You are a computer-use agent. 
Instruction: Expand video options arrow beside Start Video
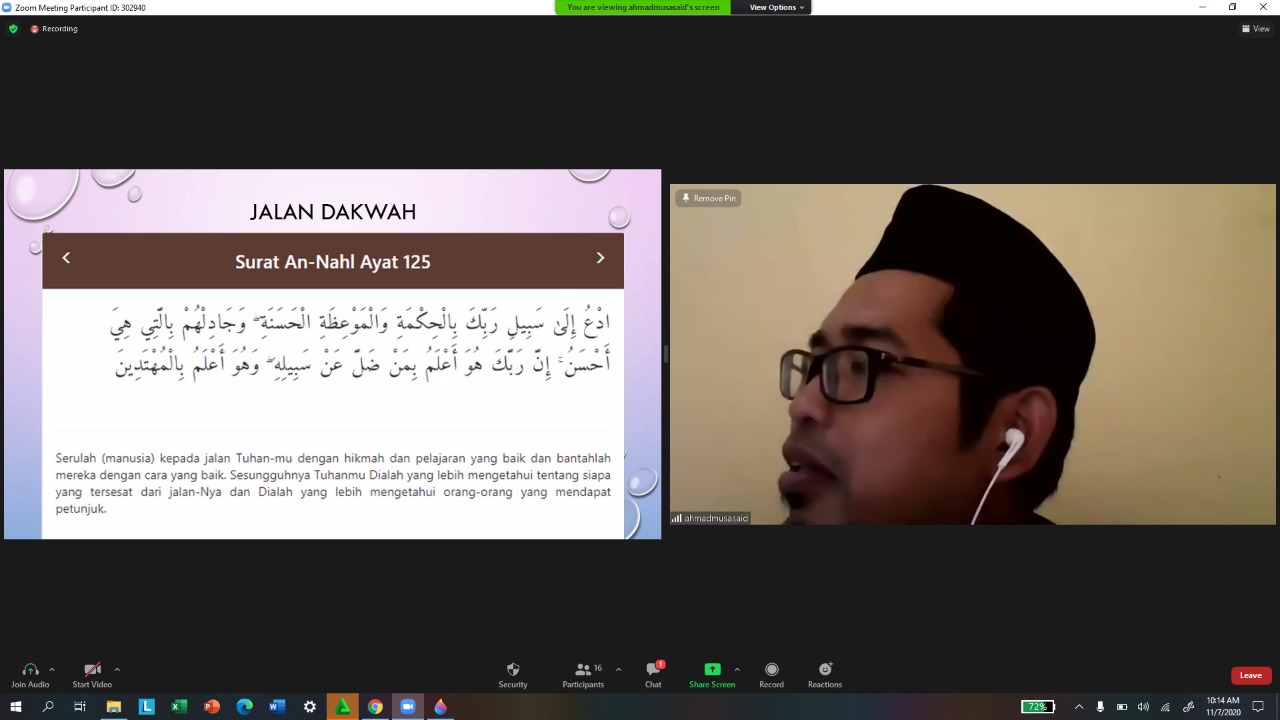pyautogui.click(x=117, y=669)
